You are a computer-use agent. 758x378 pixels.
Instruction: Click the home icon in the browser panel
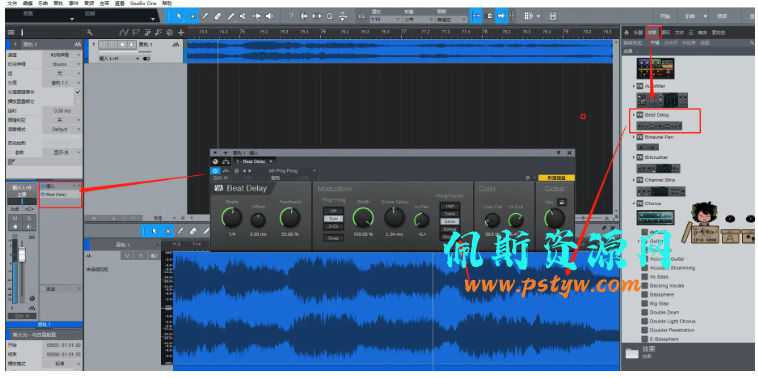(x=627, y=32)
